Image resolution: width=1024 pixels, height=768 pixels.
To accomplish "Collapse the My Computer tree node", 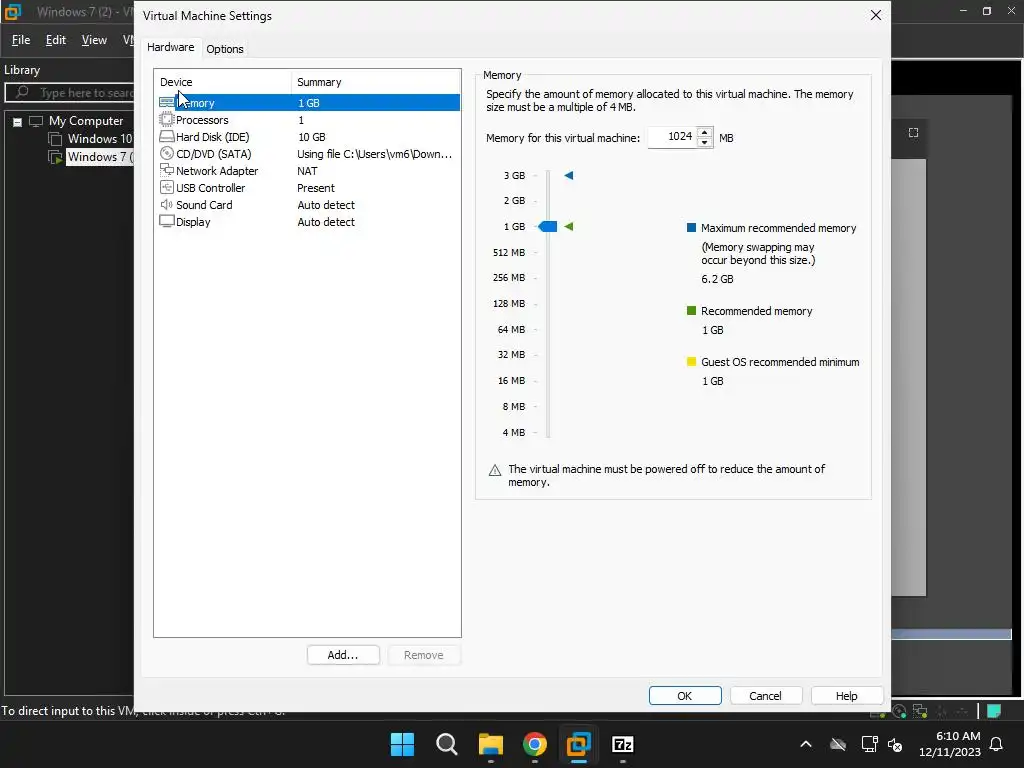I will point(18,121).
